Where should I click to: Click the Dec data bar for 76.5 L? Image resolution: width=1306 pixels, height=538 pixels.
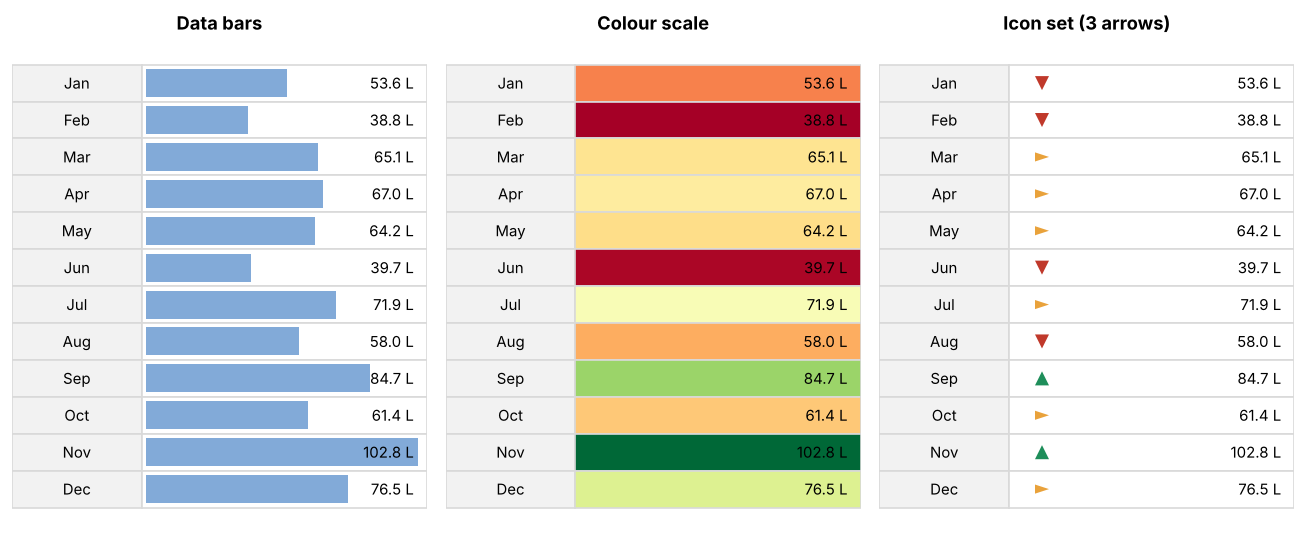click(247, 489)
